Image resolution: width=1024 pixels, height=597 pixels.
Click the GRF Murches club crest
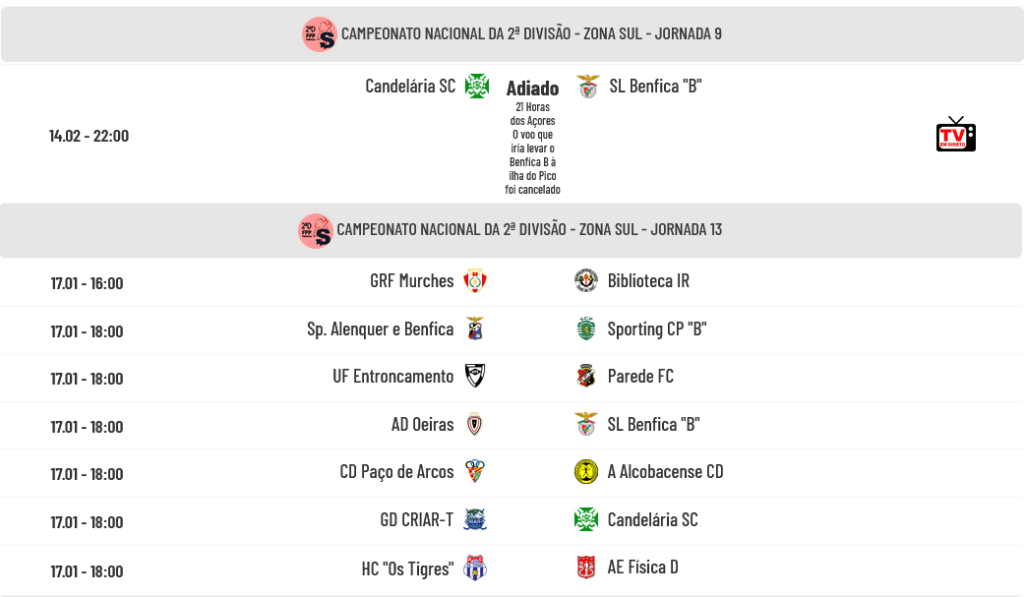tap(474, 281)
